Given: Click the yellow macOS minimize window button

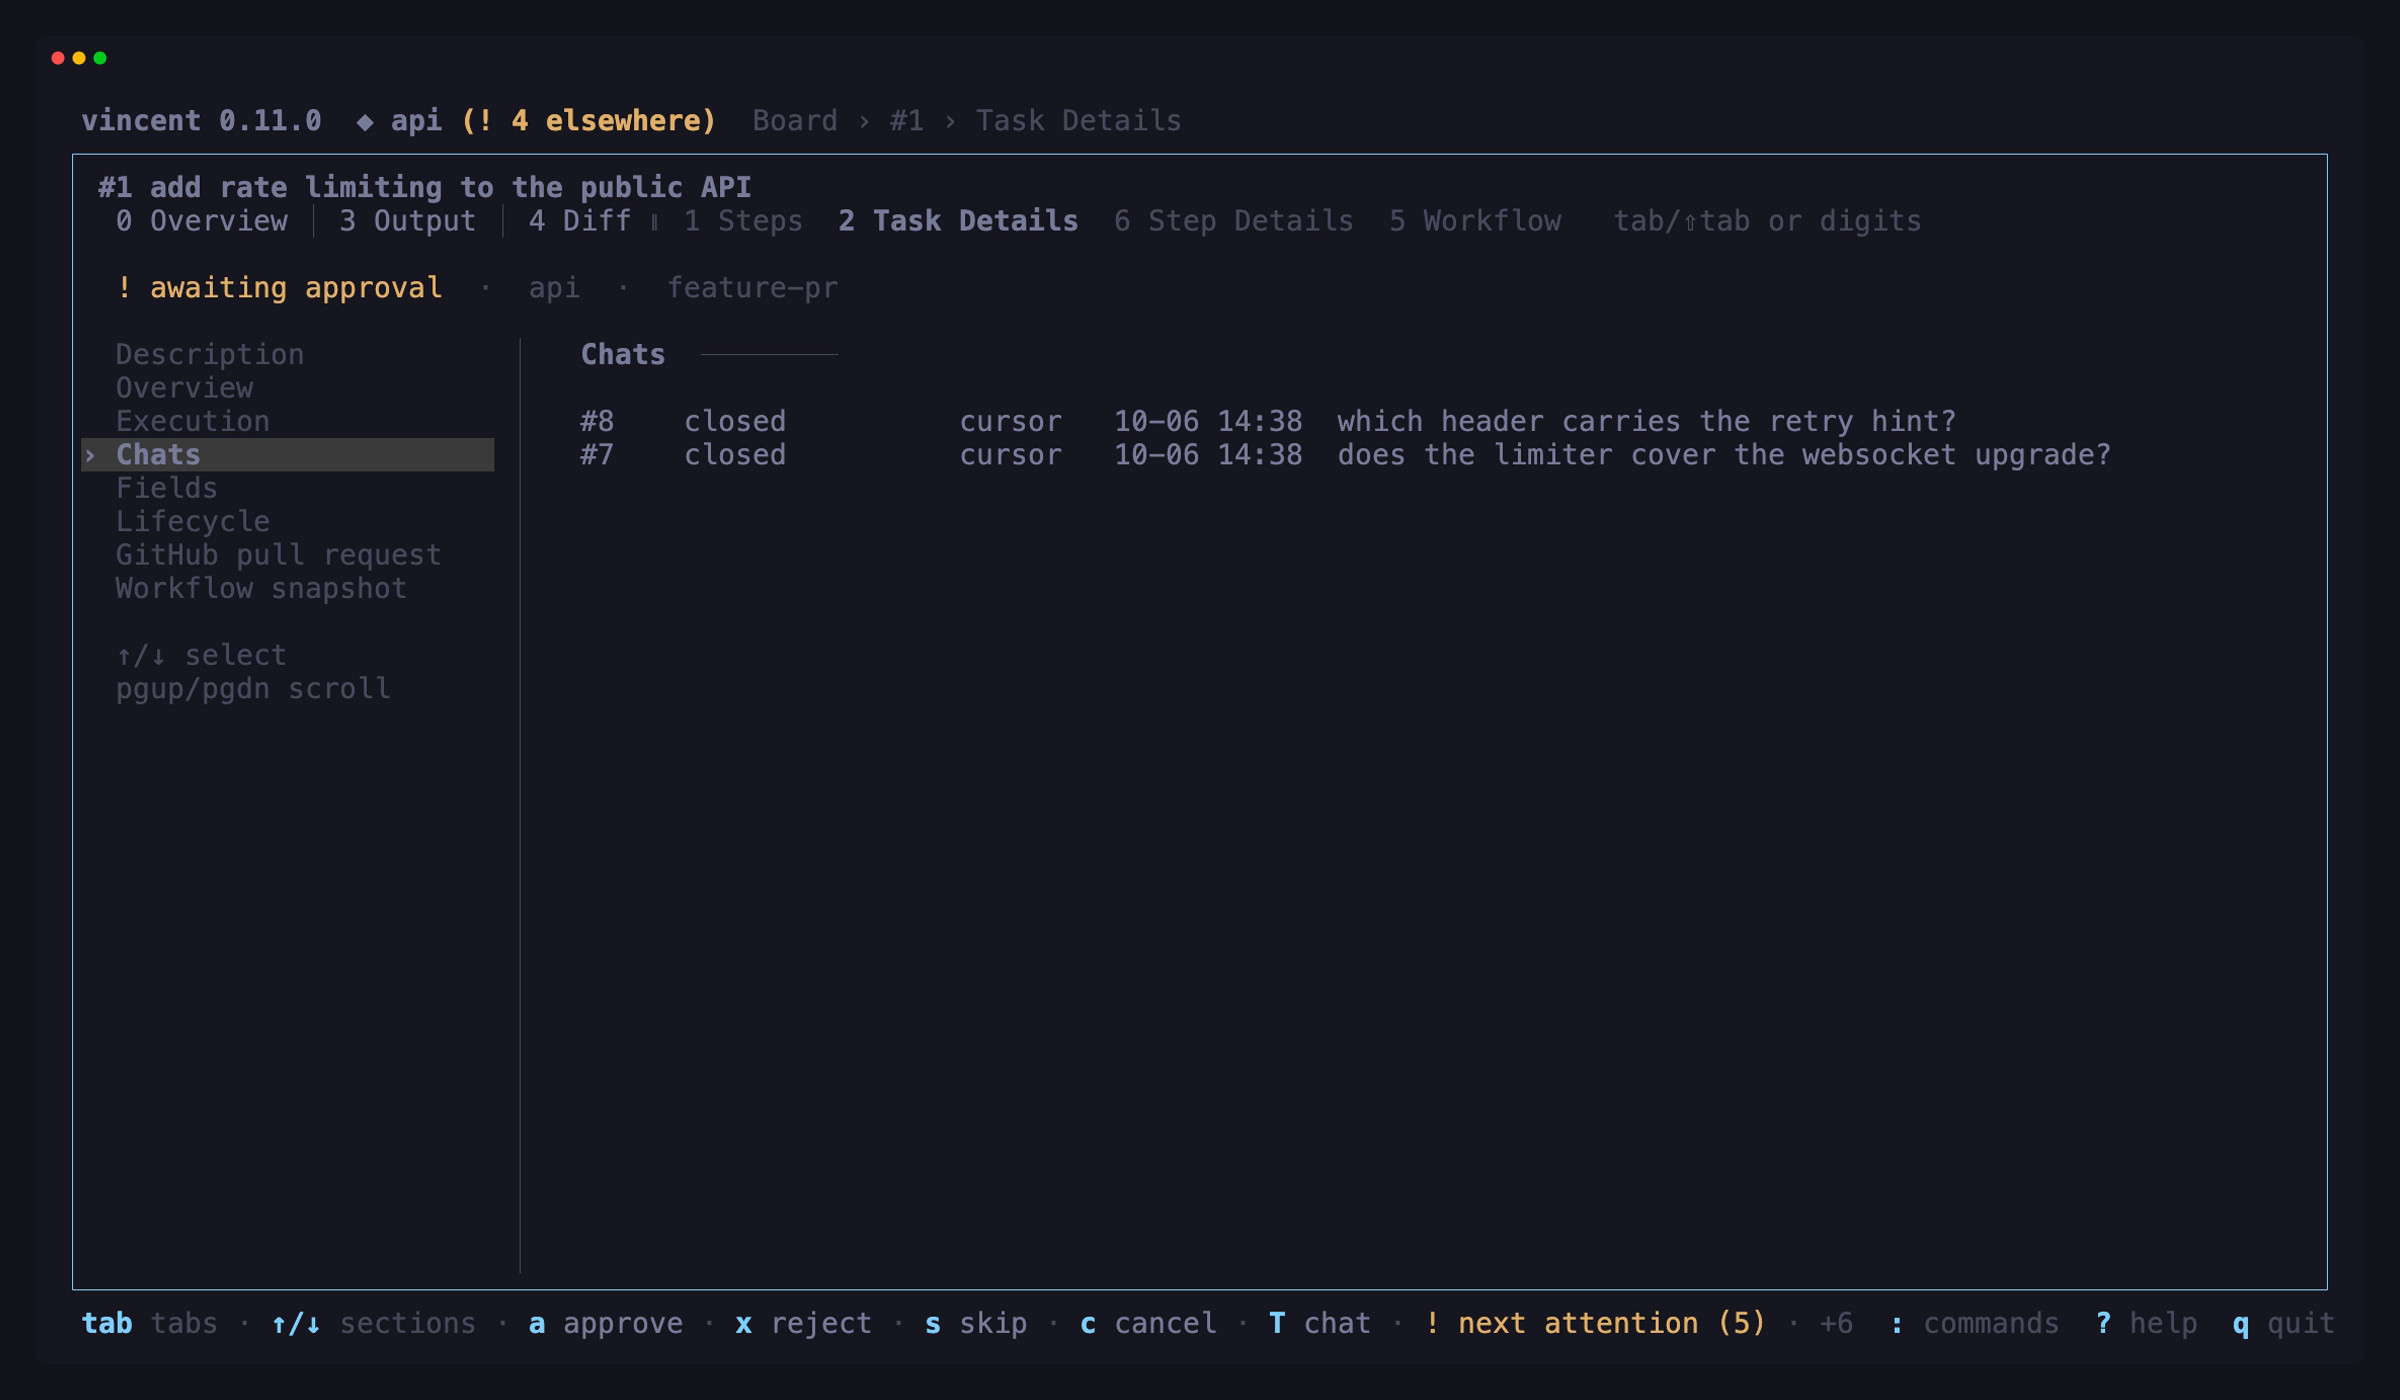Looking at the screenshot, I should [79, 58].
